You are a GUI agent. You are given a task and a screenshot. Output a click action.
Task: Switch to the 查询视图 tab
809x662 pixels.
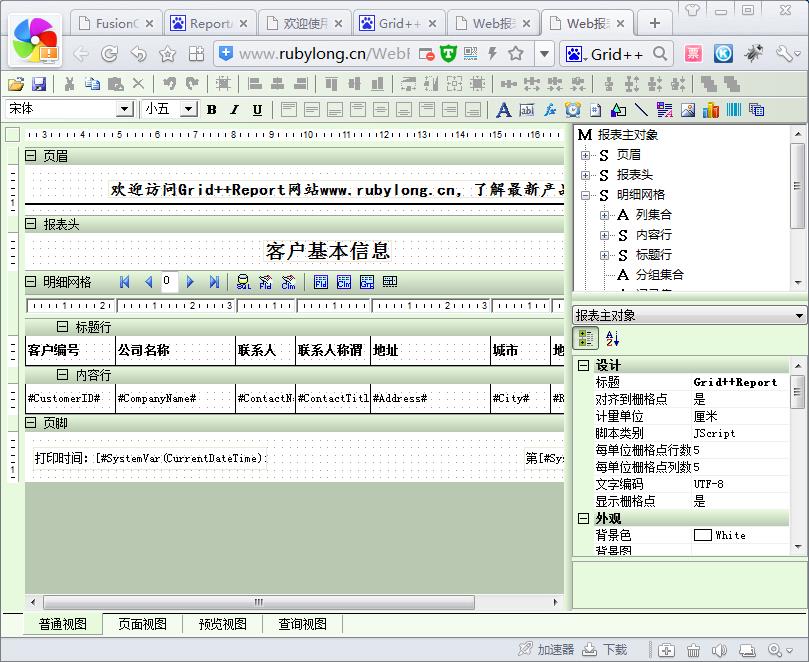[x=302, y=624]
